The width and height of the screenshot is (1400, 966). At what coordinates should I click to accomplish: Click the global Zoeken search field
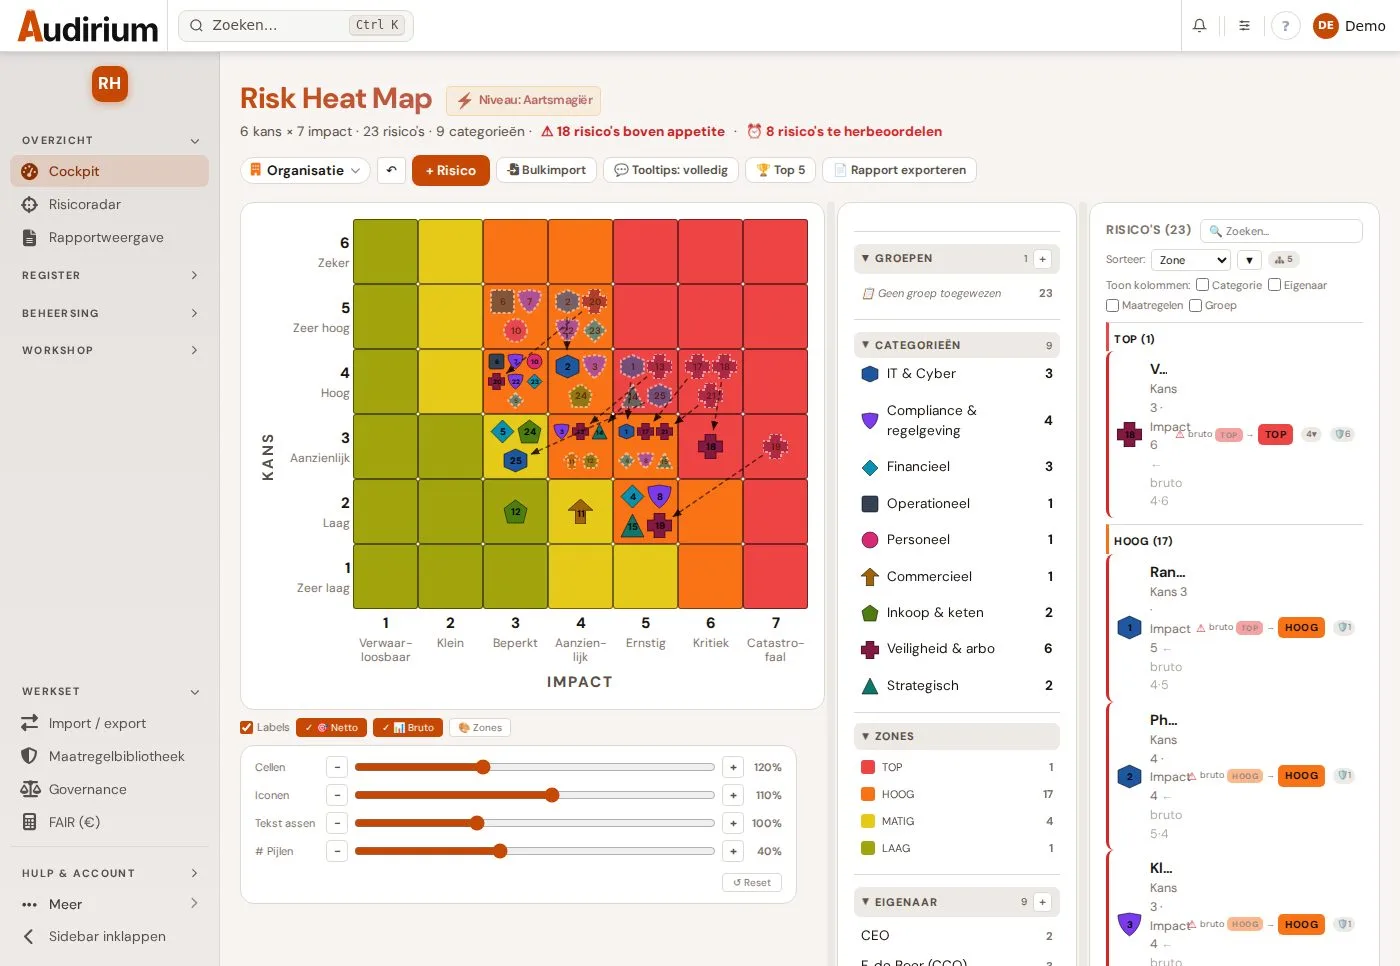(296, 25)
